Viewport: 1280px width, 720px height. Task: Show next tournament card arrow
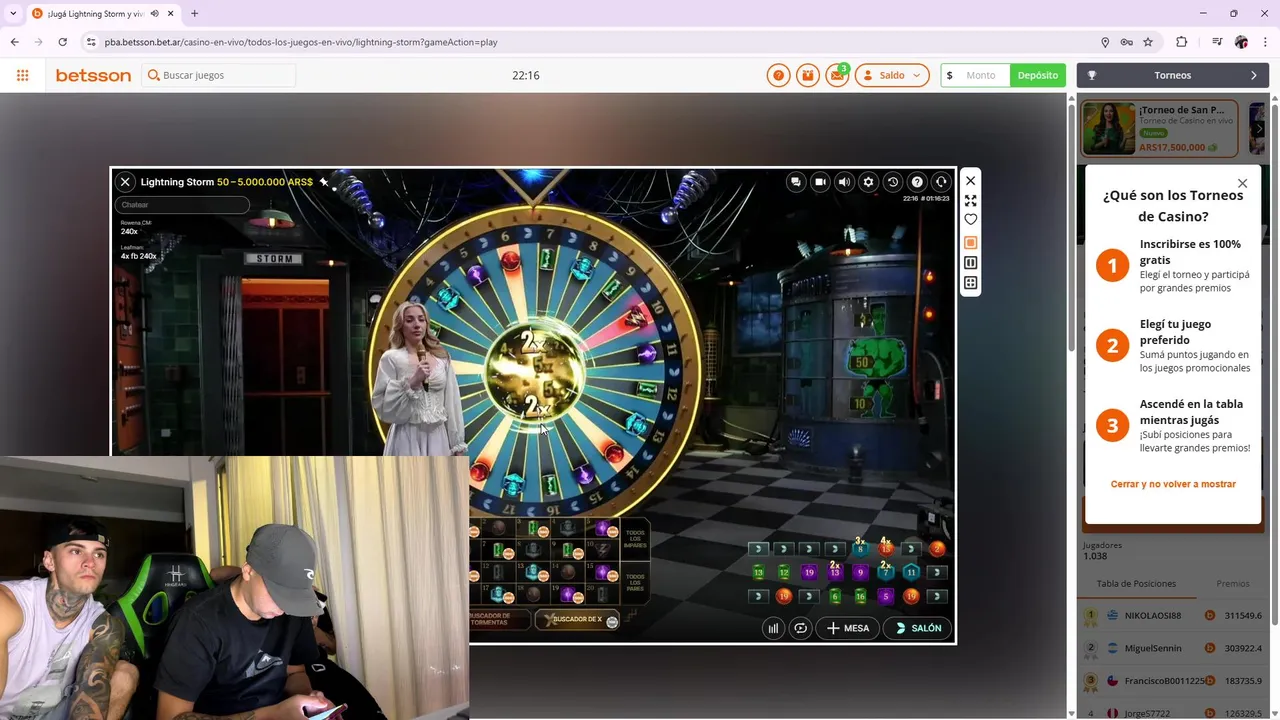(1259, 129)
